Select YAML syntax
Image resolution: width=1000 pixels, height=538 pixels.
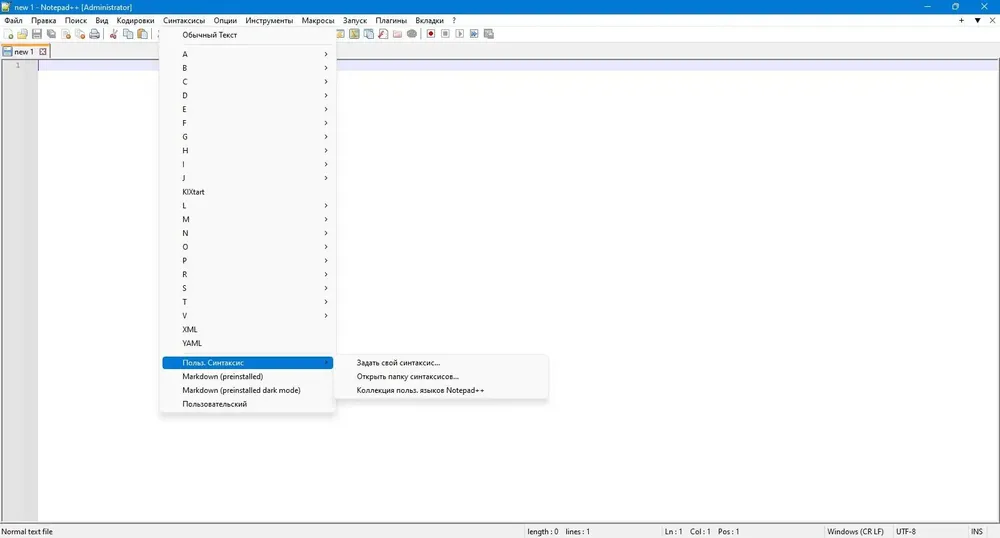(247, 343)
